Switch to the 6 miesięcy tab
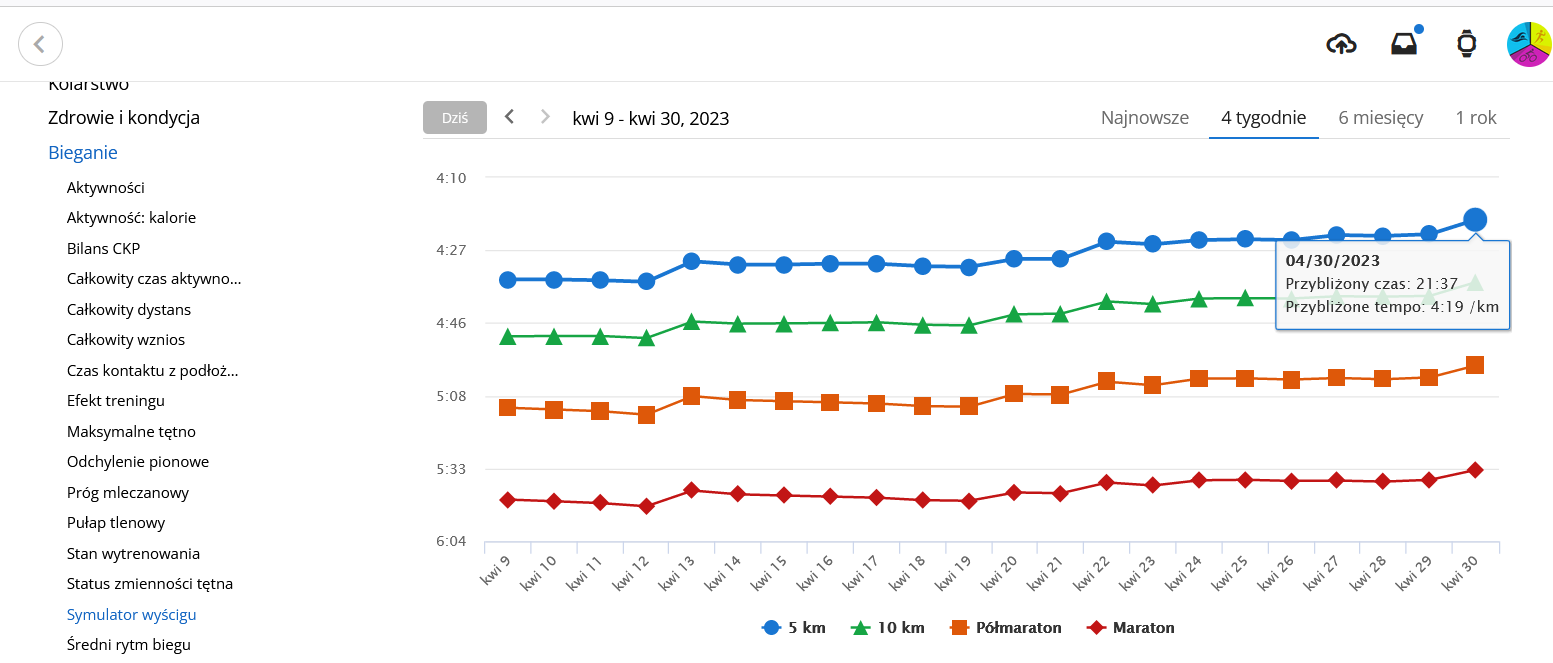1553x663 pixels. pos(1380,118)
